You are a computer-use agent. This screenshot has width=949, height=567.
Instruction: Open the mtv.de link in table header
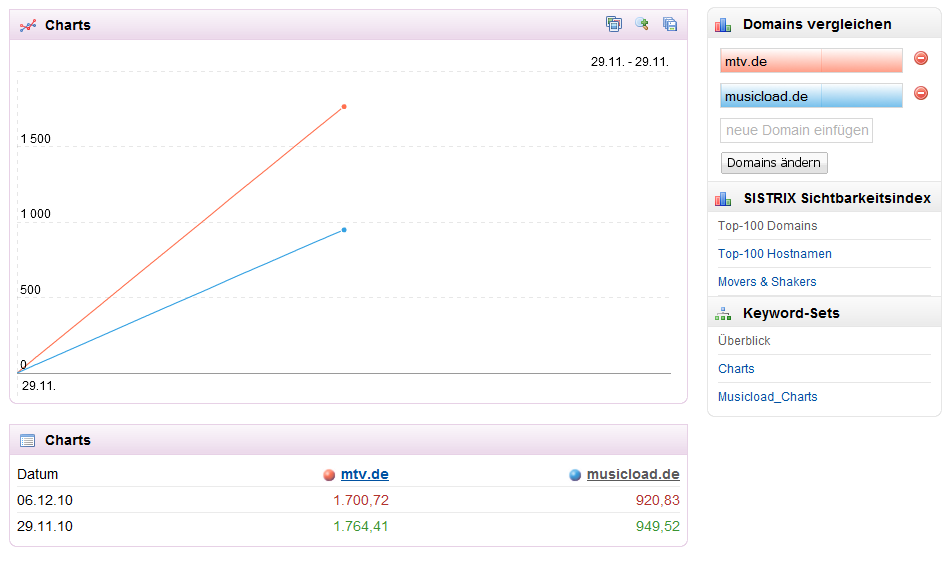364,474
